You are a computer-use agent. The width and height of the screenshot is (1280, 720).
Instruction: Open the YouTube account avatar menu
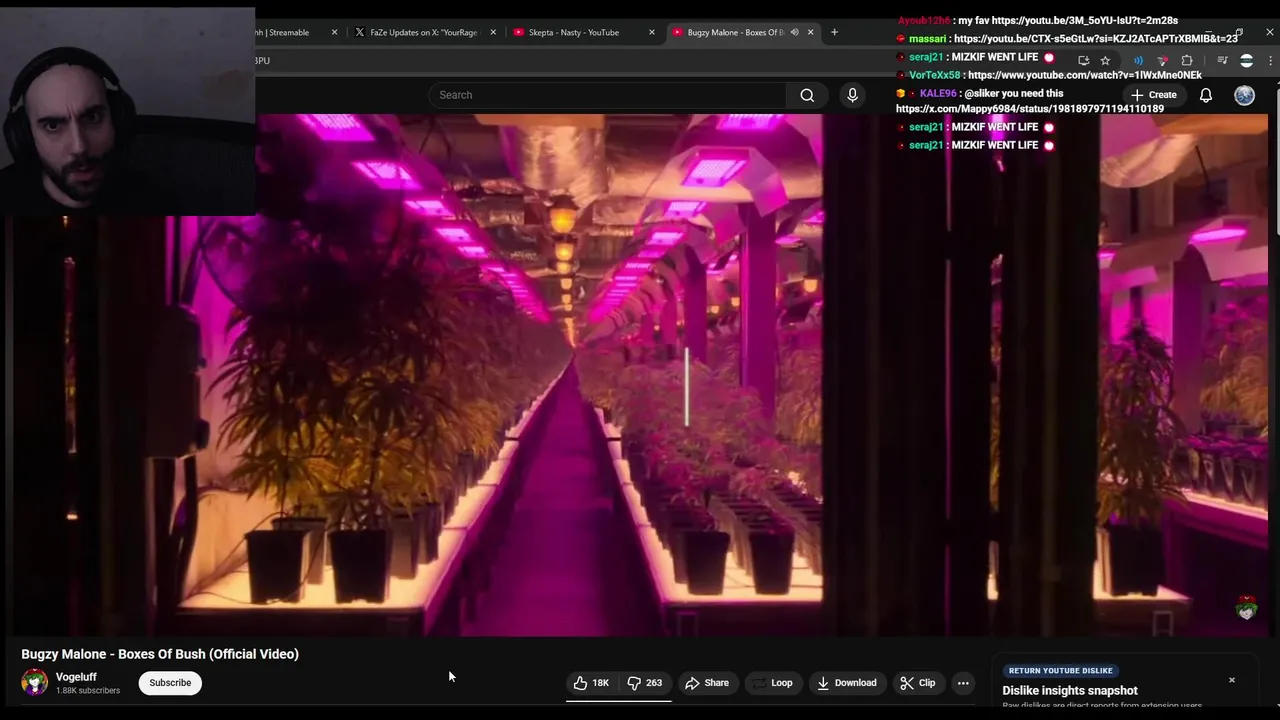coord(1244,95)
